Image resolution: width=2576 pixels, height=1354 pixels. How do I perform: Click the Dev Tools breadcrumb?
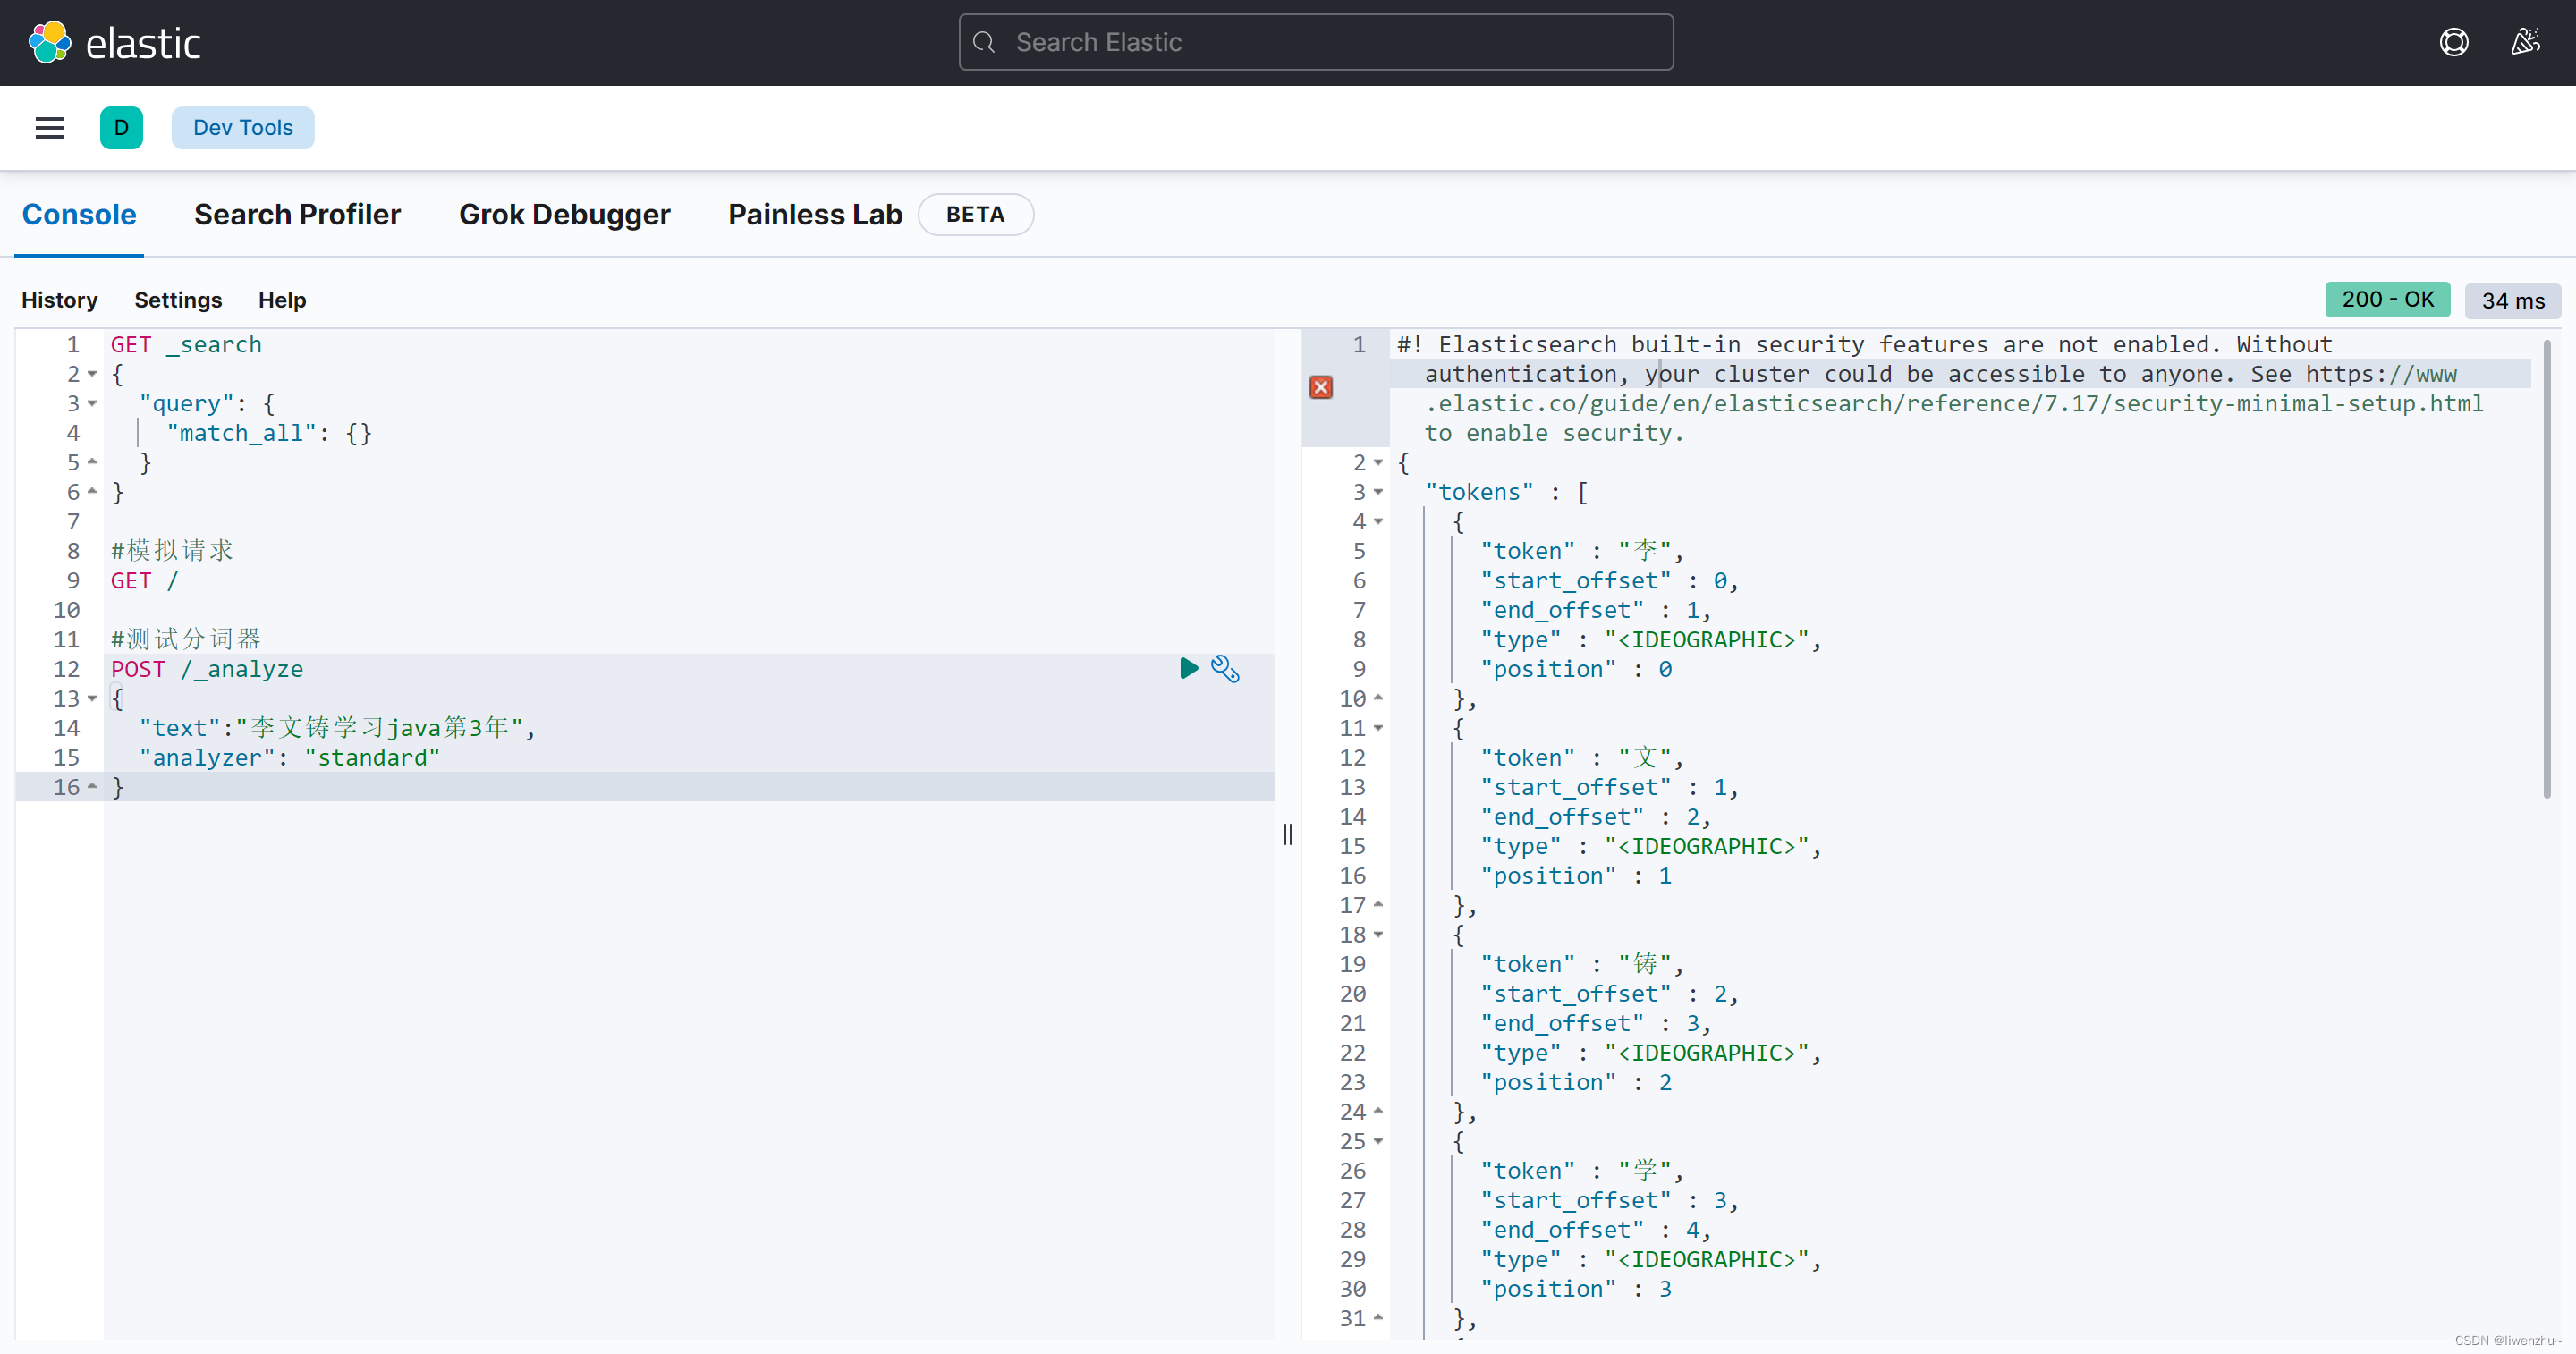(x=243, y=128)
